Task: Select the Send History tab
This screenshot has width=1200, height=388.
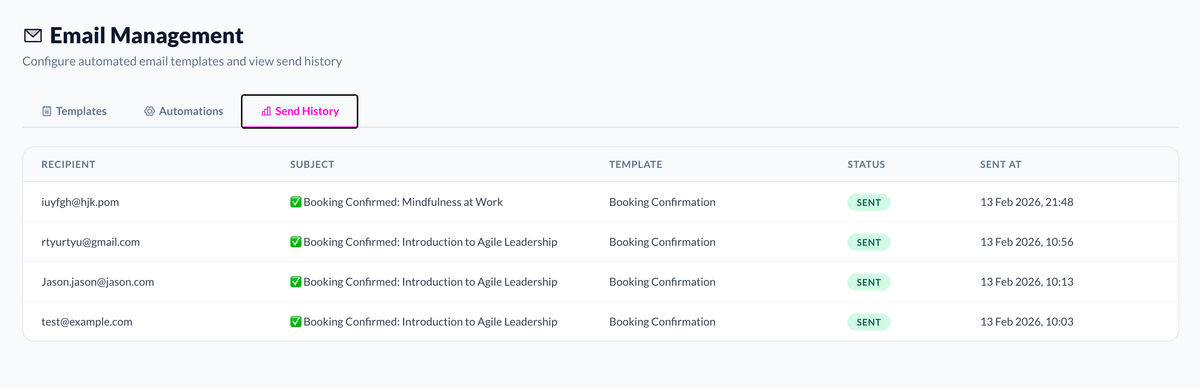Action: pos(299,111)
